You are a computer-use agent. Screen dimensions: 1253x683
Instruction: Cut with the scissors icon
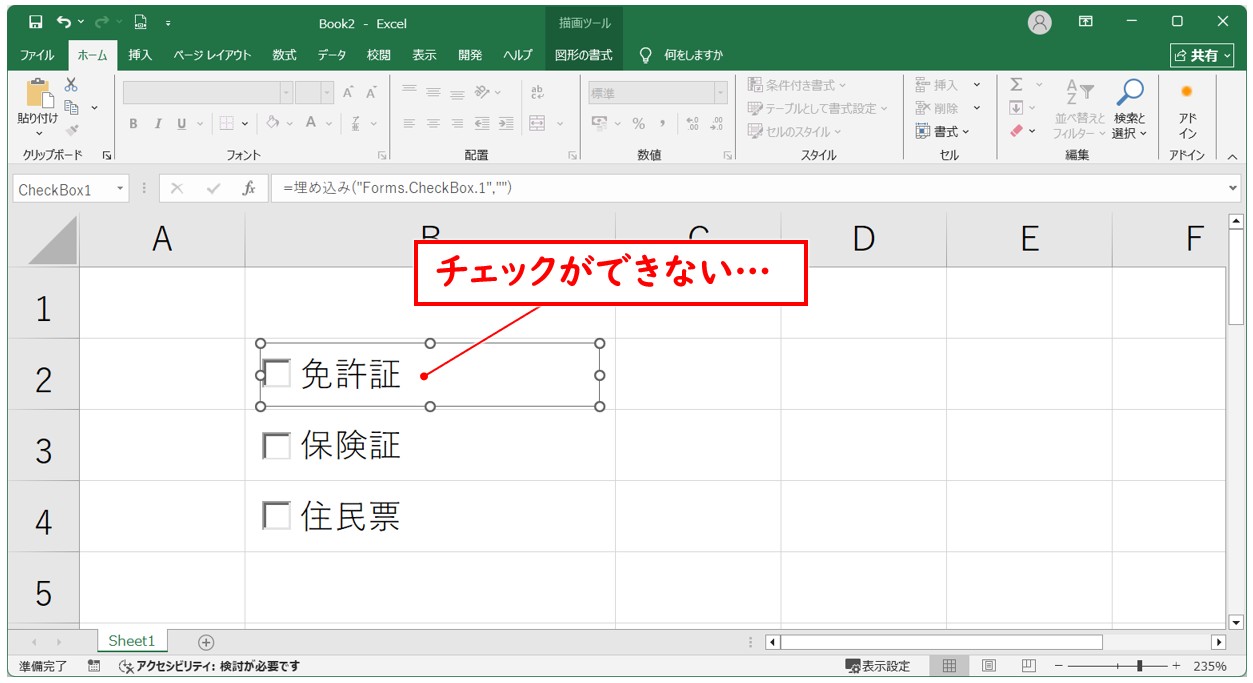click(x=71, y=85)
